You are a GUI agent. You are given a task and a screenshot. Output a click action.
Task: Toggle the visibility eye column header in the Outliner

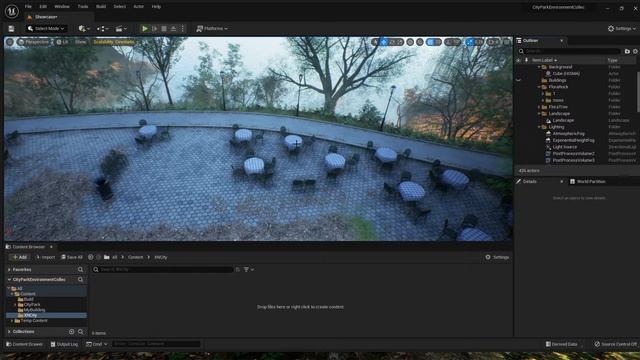pos(519,60)
